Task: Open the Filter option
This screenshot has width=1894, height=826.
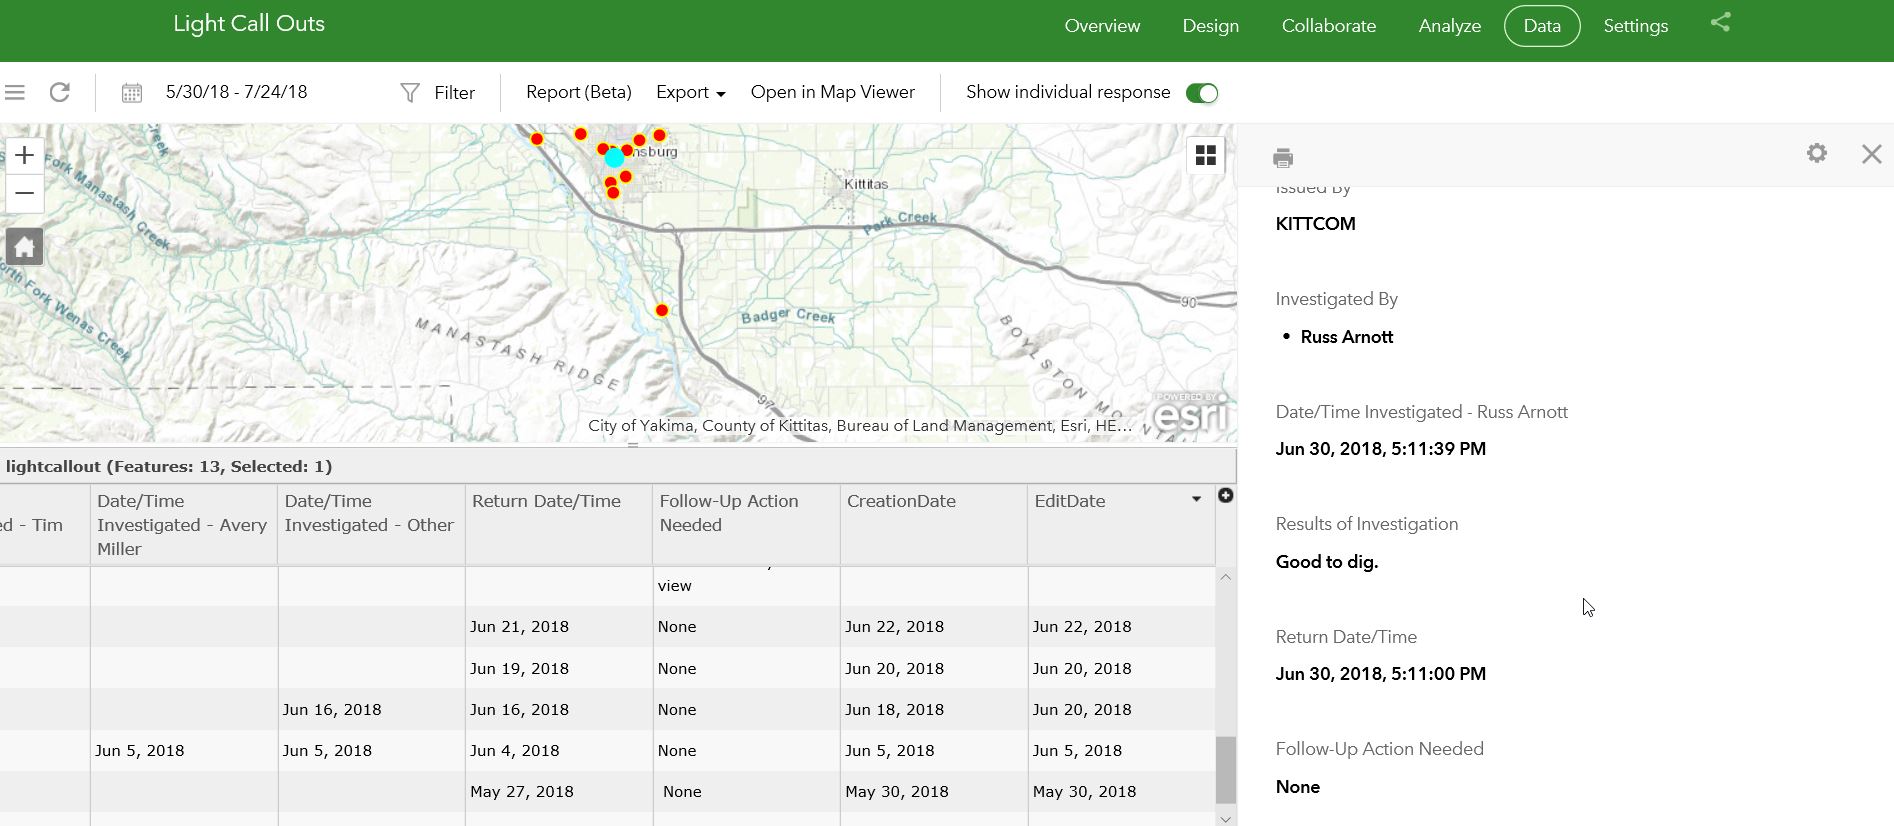Action: pos(438,93)
